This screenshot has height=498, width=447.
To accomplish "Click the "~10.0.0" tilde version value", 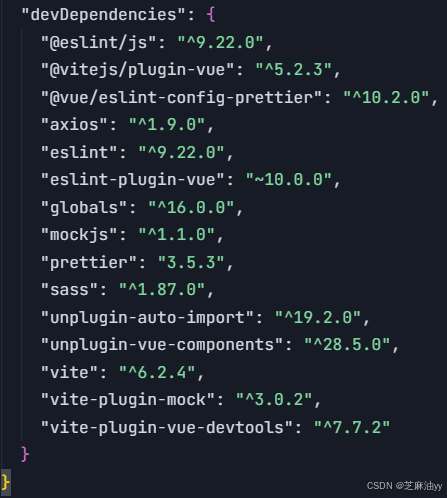I will [289, 180].
